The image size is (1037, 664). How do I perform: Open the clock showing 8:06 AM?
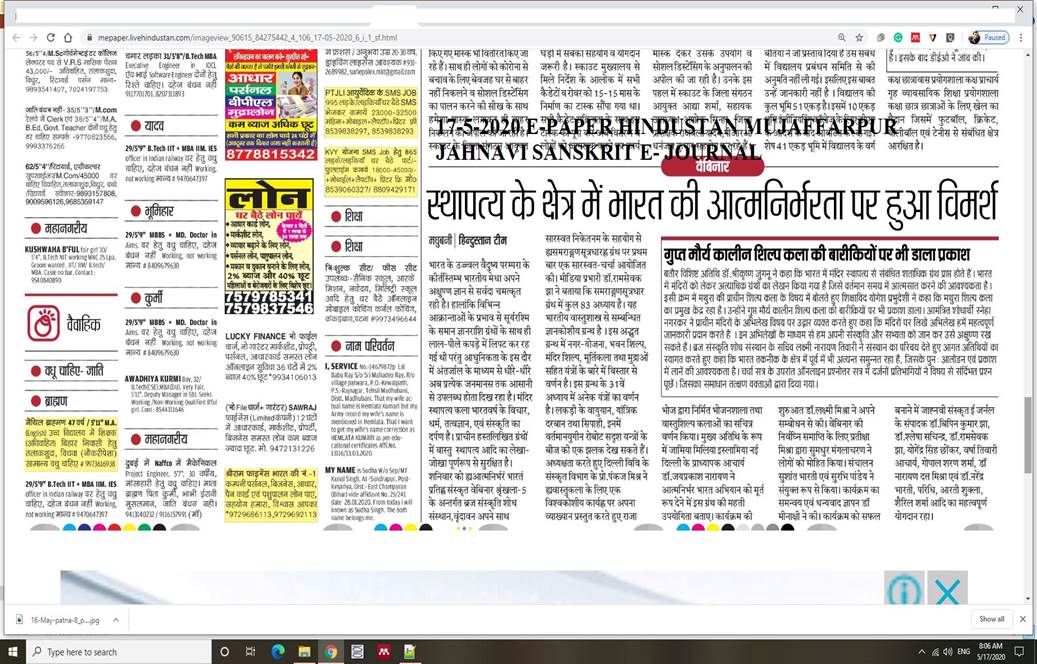point(991,652)
